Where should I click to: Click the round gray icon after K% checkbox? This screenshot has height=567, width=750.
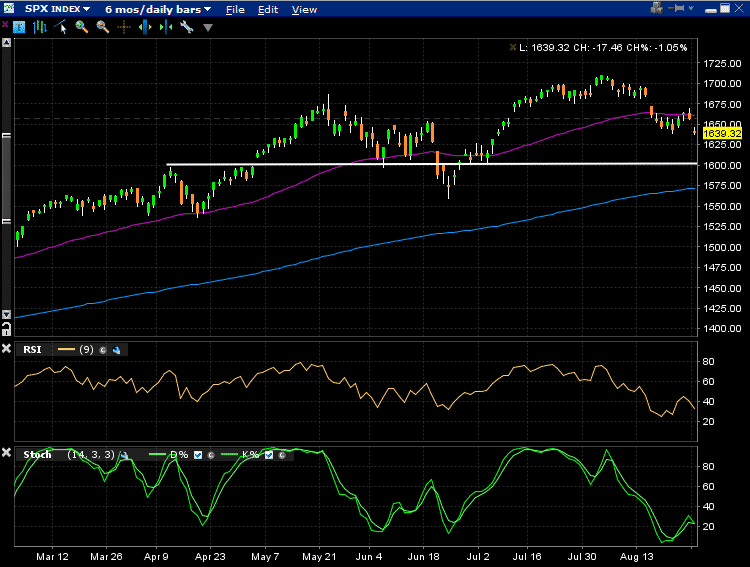pyautogui.click(x=282, y=455)
